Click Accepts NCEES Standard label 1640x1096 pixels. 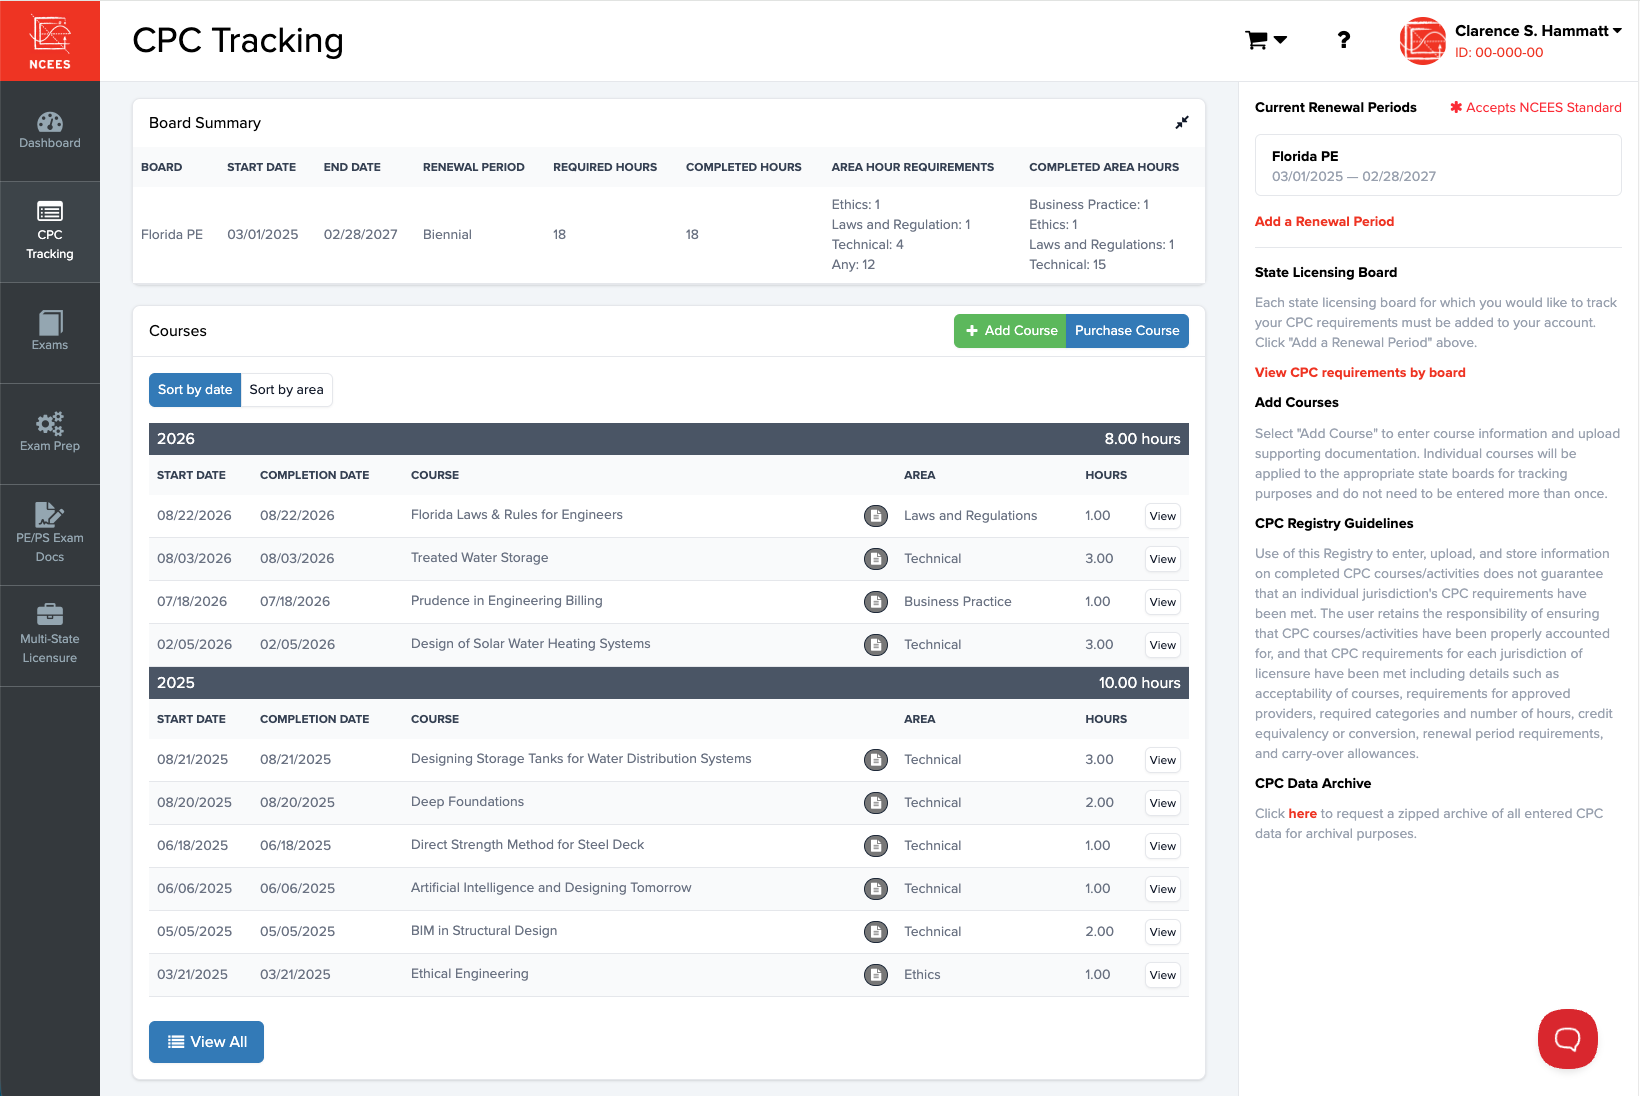point(1536,108)
